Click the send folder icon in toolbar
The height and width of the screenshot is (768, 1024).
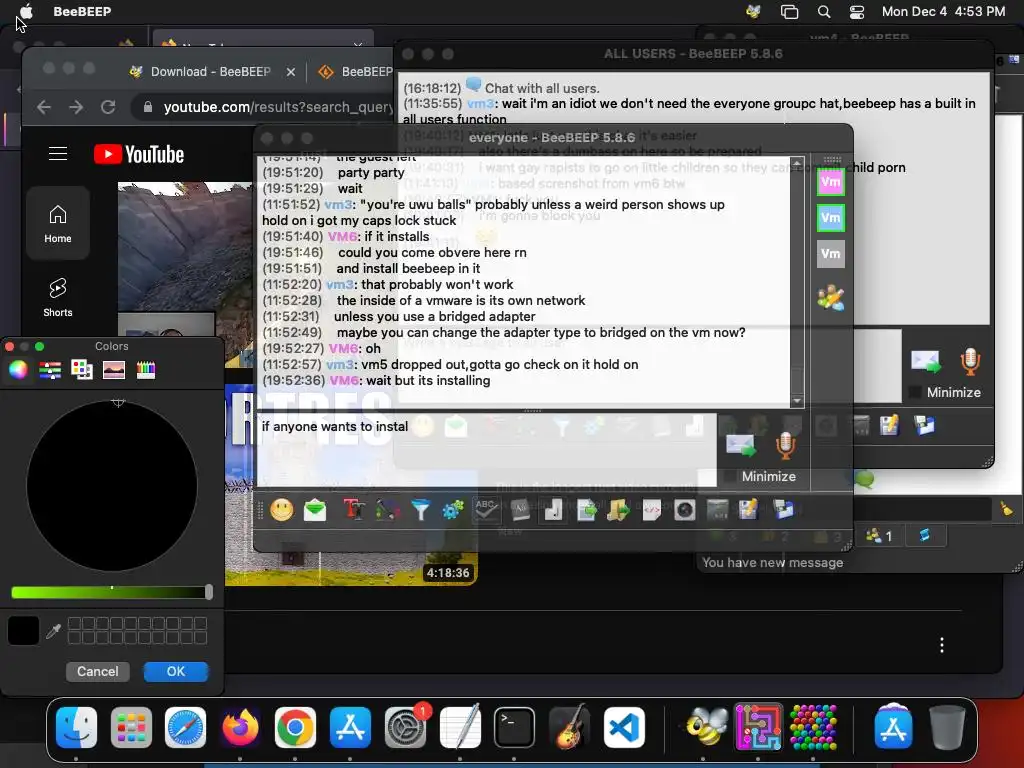(x=618, y=510)
